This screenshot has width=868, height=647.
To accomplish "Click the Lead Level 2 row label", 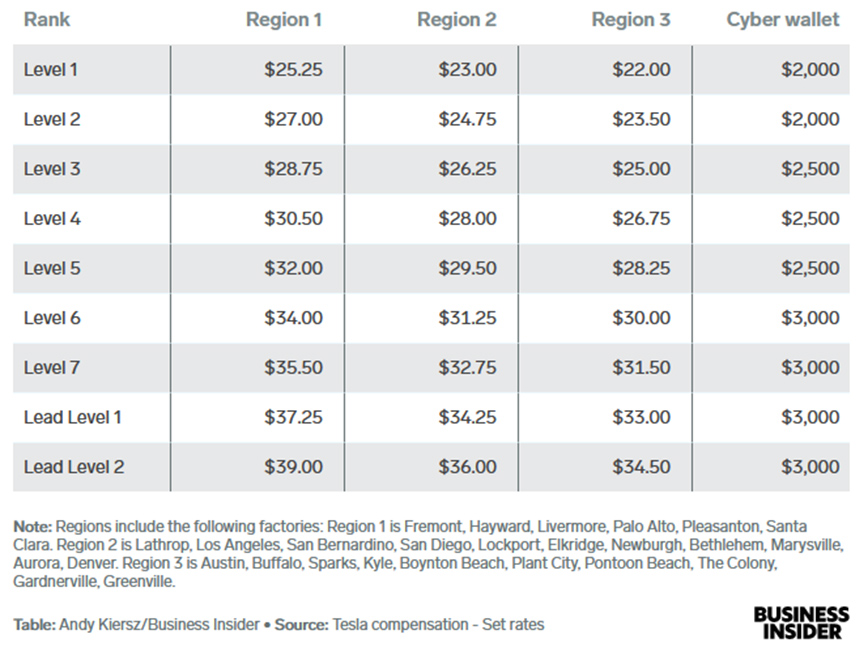I will click(73, 467).
